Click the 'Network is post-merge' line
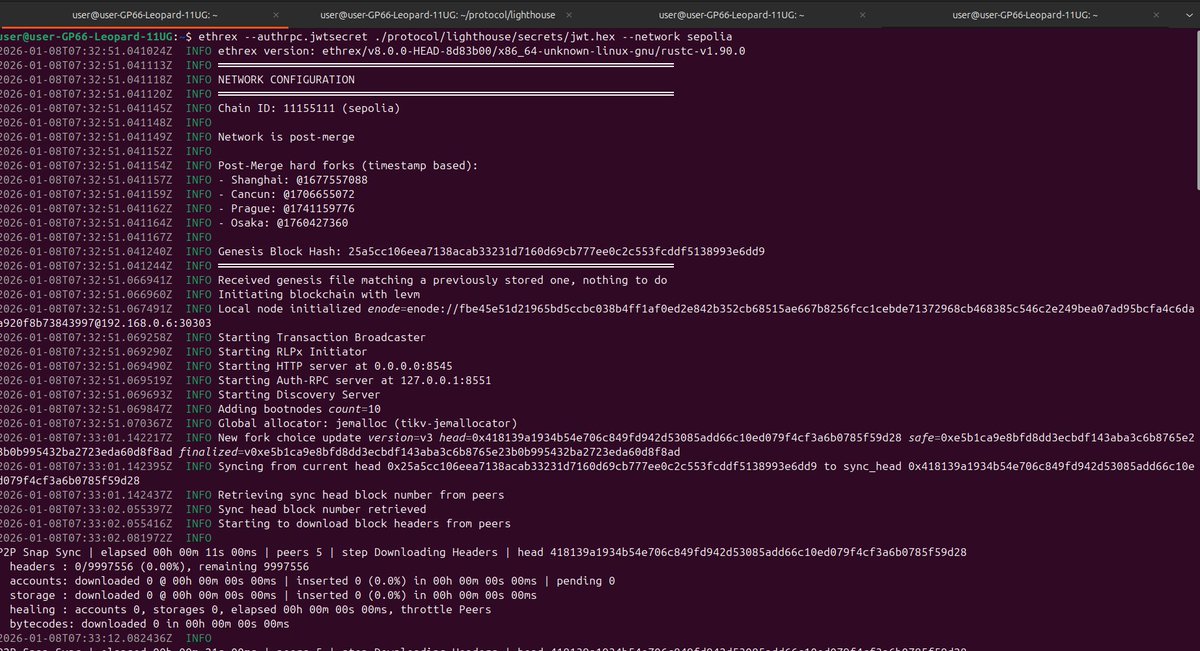 point(286,136)
